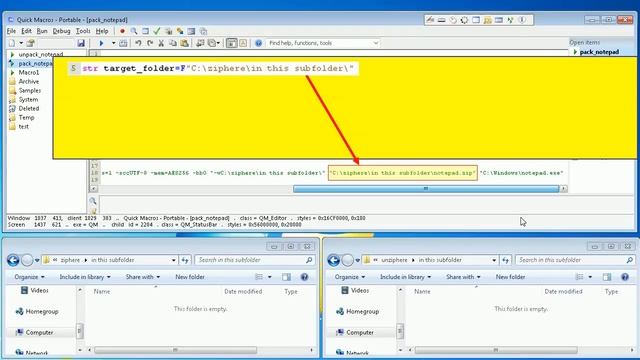Sort by Name column in the unziphere window

click(x=422, y=291)
